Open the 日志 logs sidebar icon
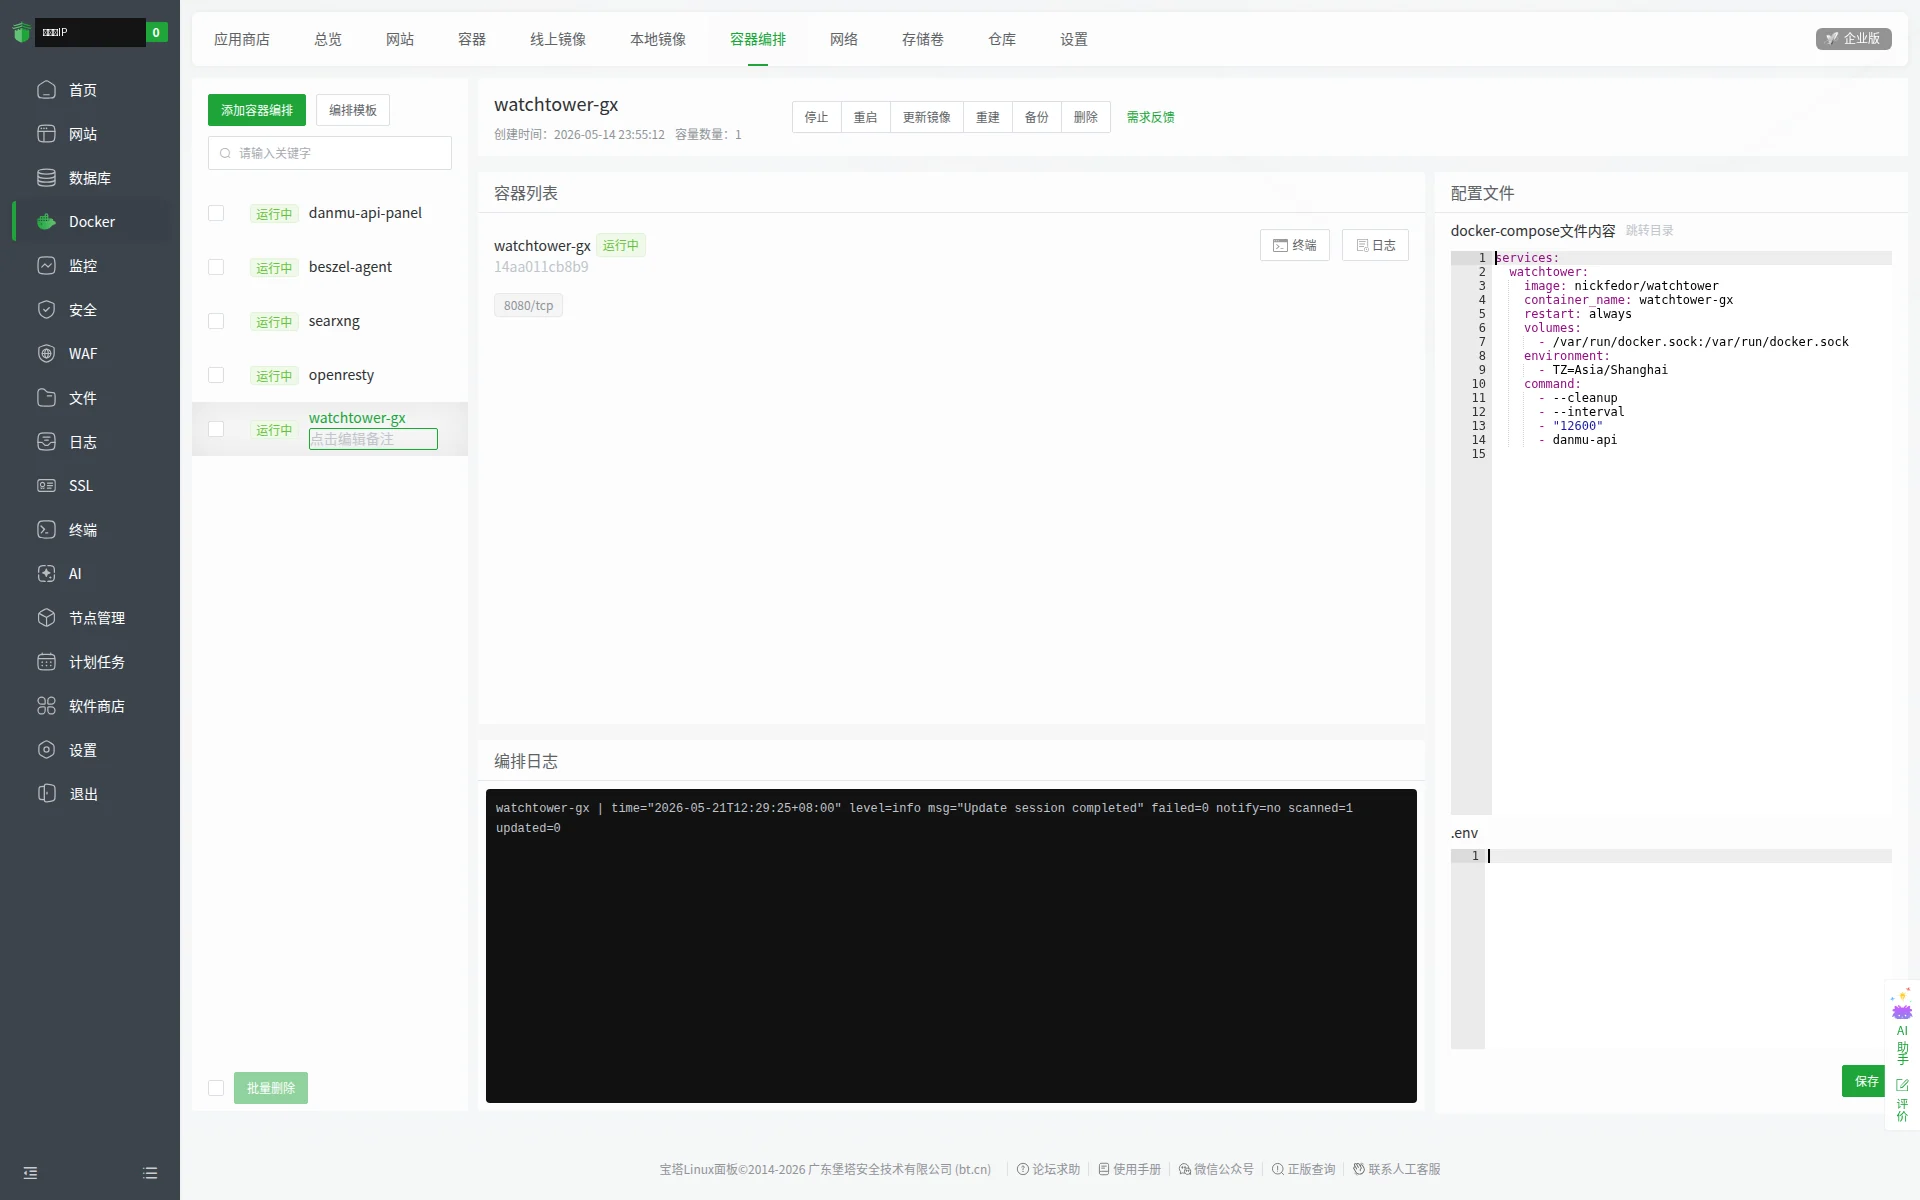 point(46,442)
